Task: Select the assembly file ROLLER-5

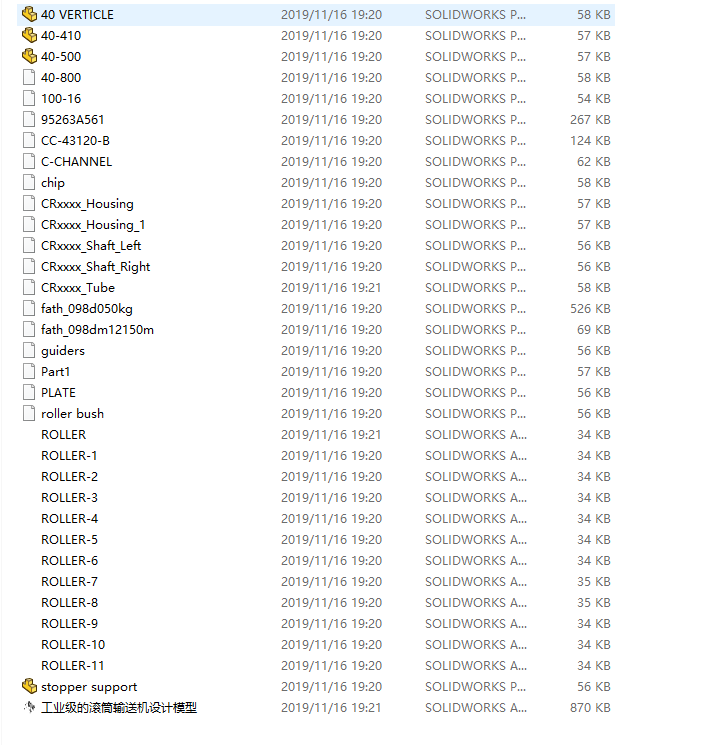Action: coord(69,540)
